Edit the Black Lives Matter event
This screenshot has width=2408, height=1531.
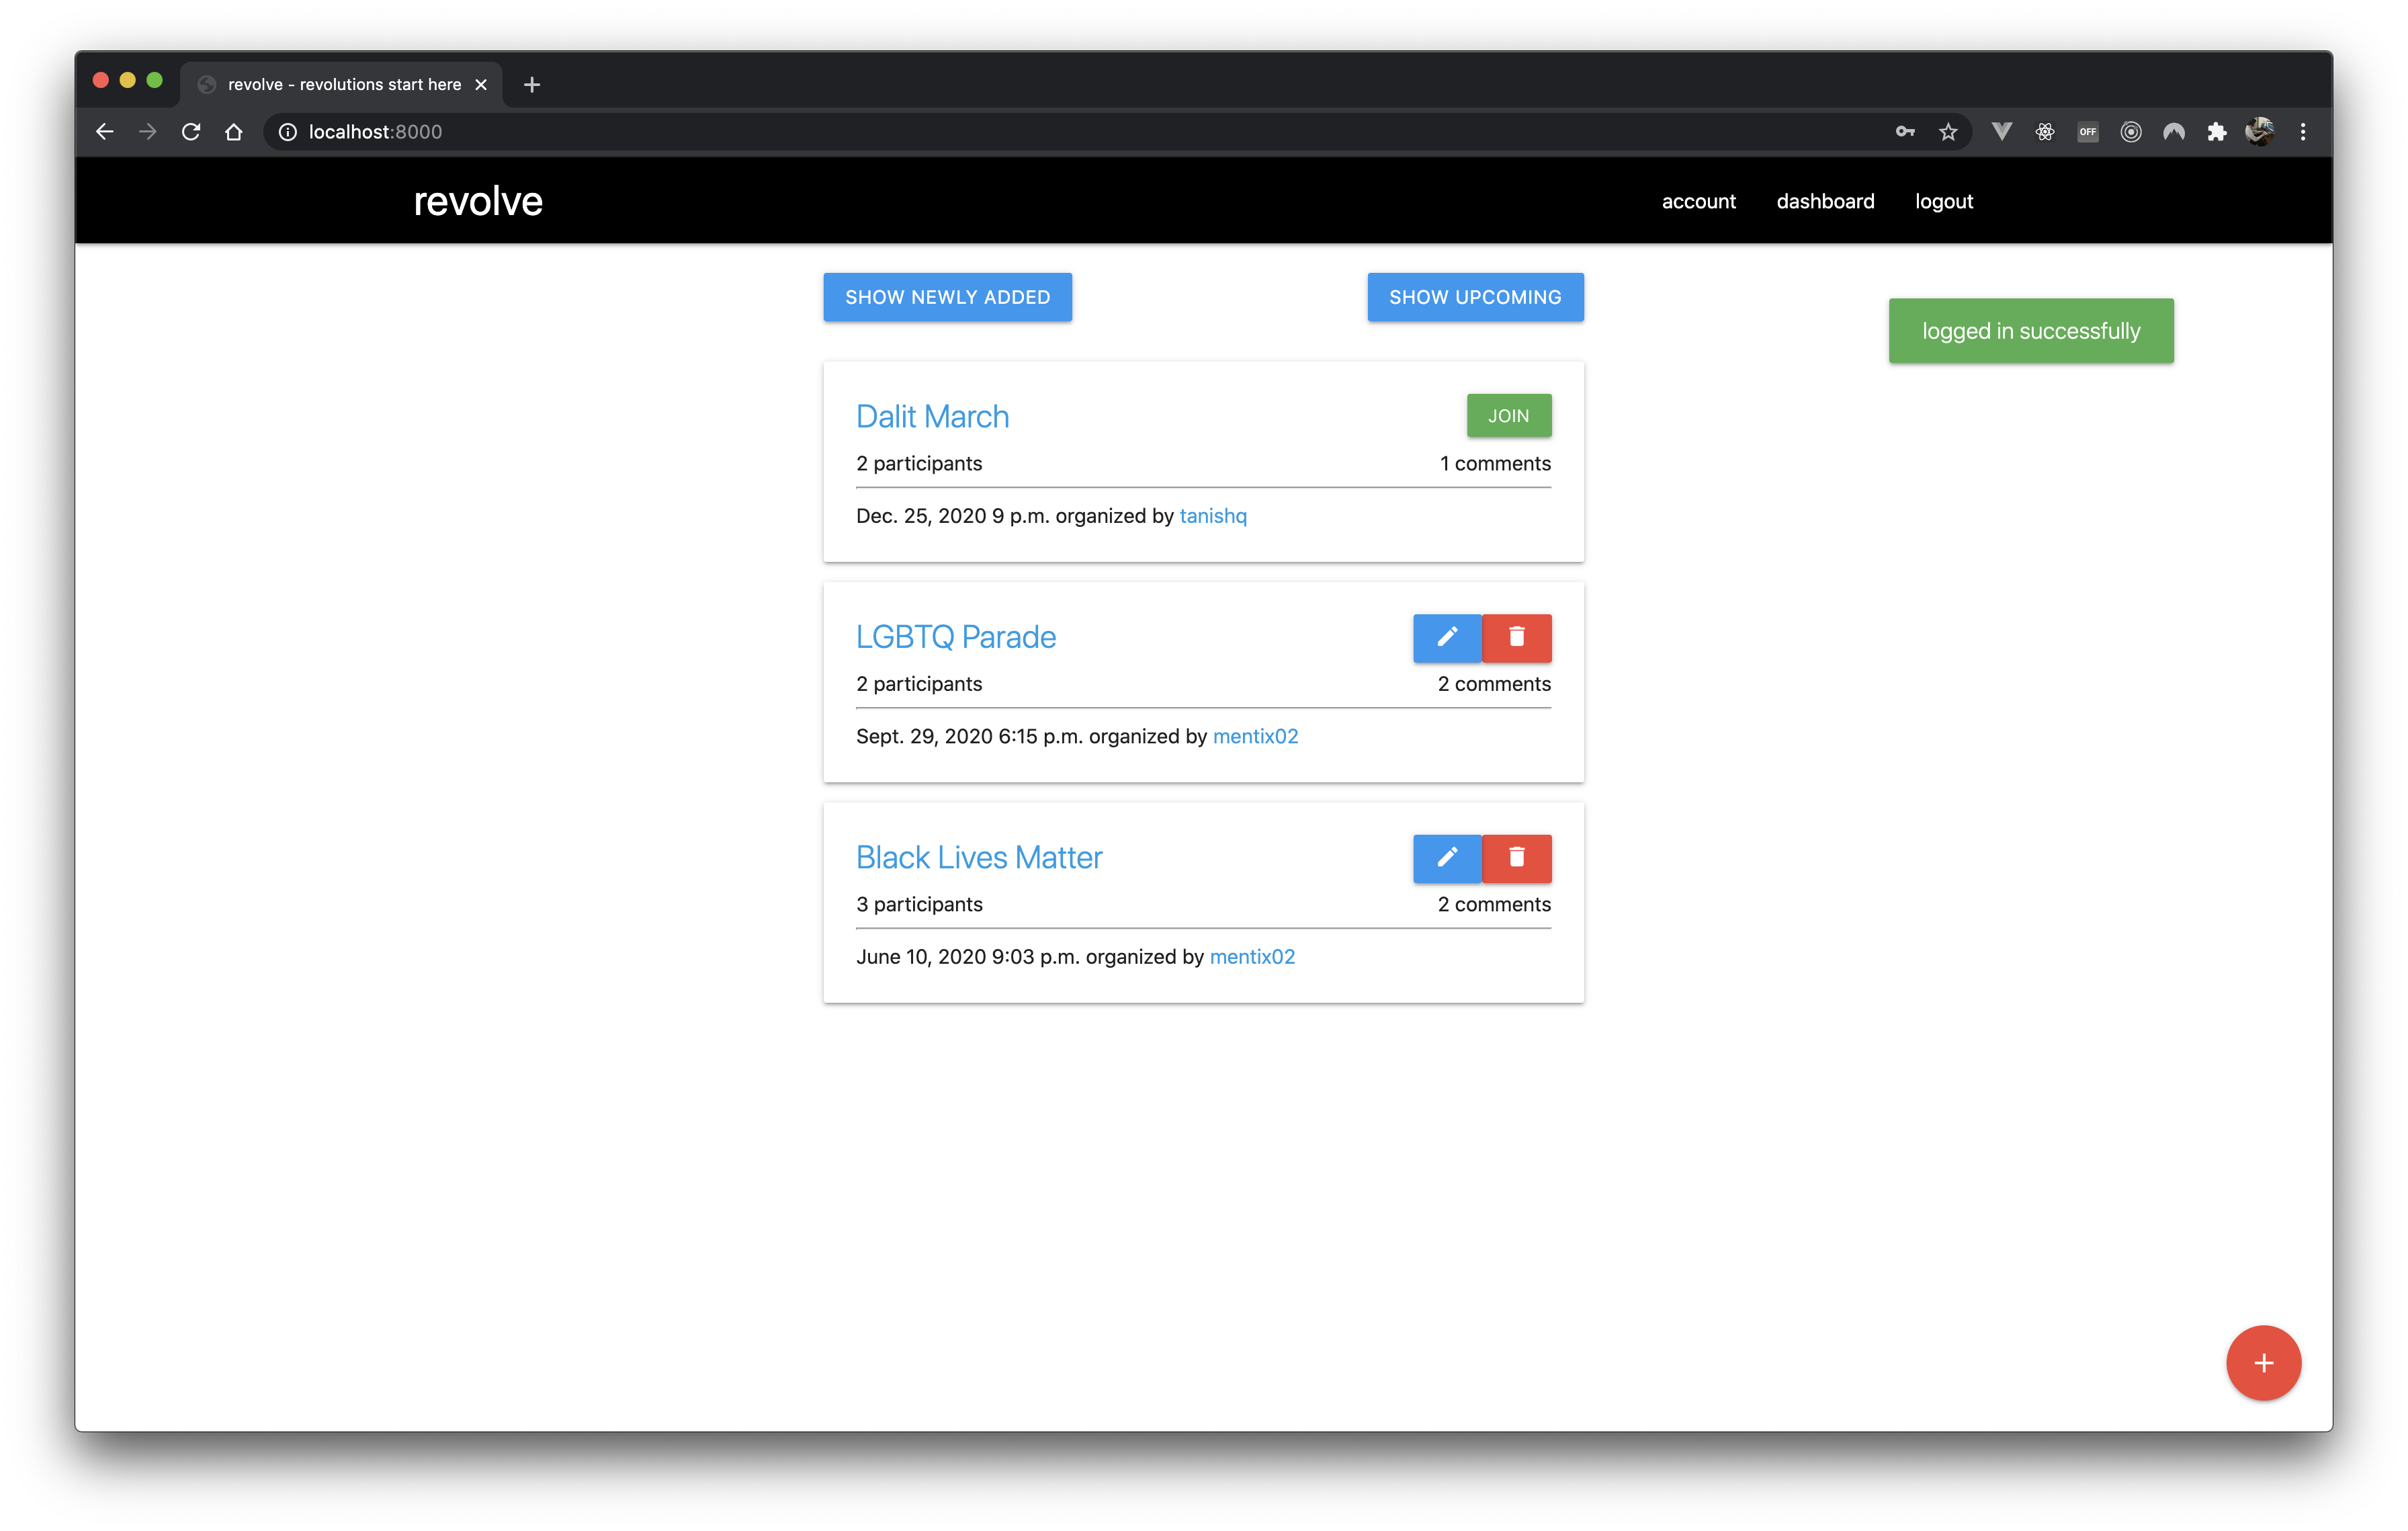[1446, 858]
